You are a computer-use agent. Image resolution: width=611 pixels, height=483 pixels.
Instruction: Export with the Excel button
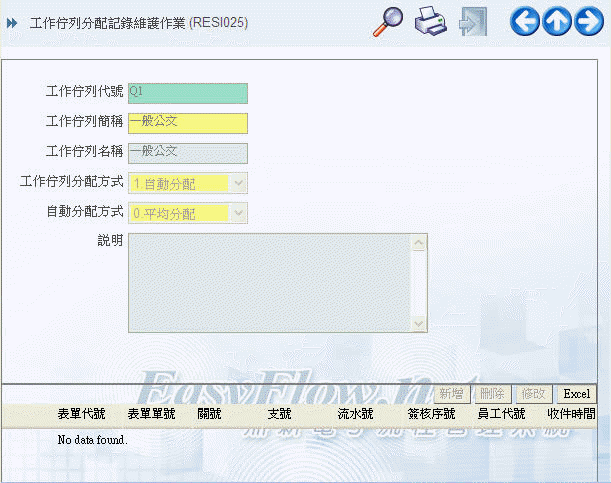[576, 394]
